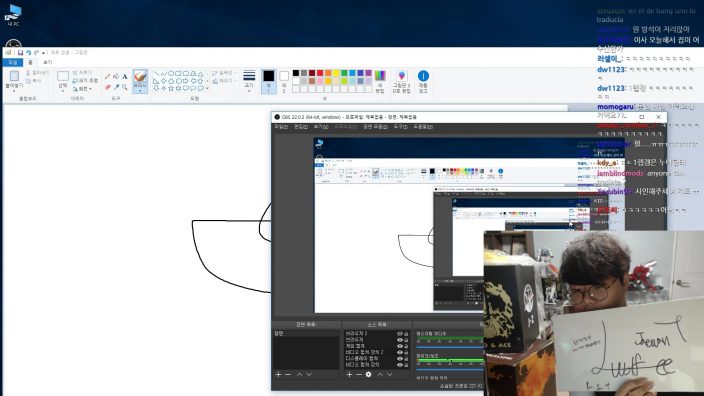
Task: Select the top scene item in OBS
Action: (x=306, y=334)
